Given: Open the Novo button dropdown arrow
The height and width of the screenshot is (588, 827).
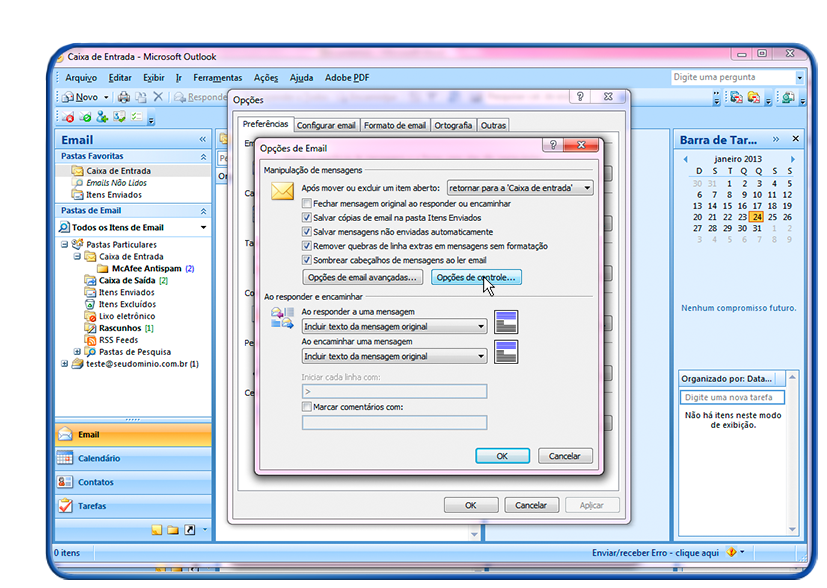Looking at the screenshot, I should [x=106, y=97].
